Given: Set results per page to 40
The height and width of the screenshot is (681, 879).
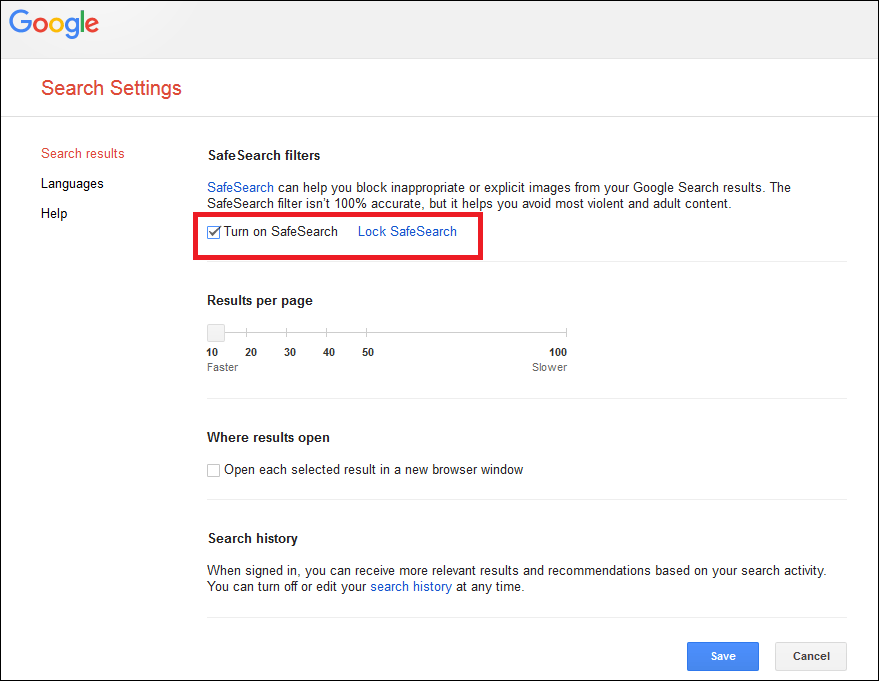Looking at the screenshot, I should [328, 333].
